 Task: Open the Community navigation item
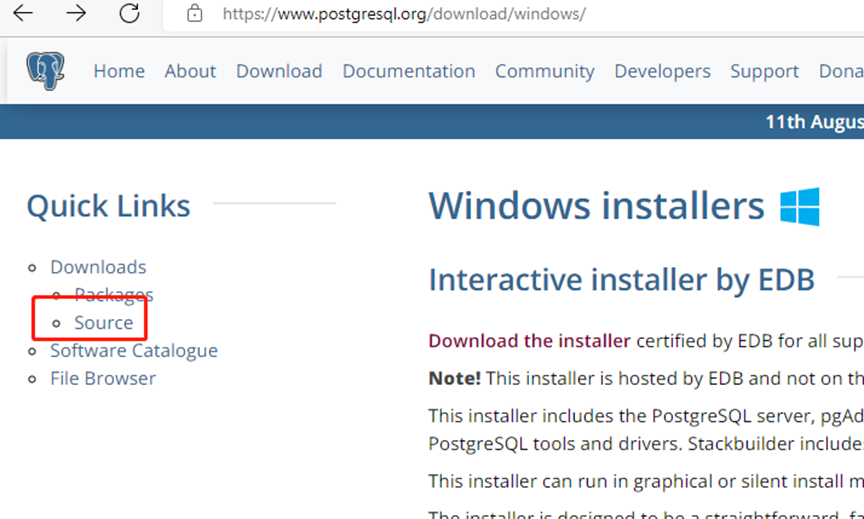pyautogui.click(x=544, y=71)
